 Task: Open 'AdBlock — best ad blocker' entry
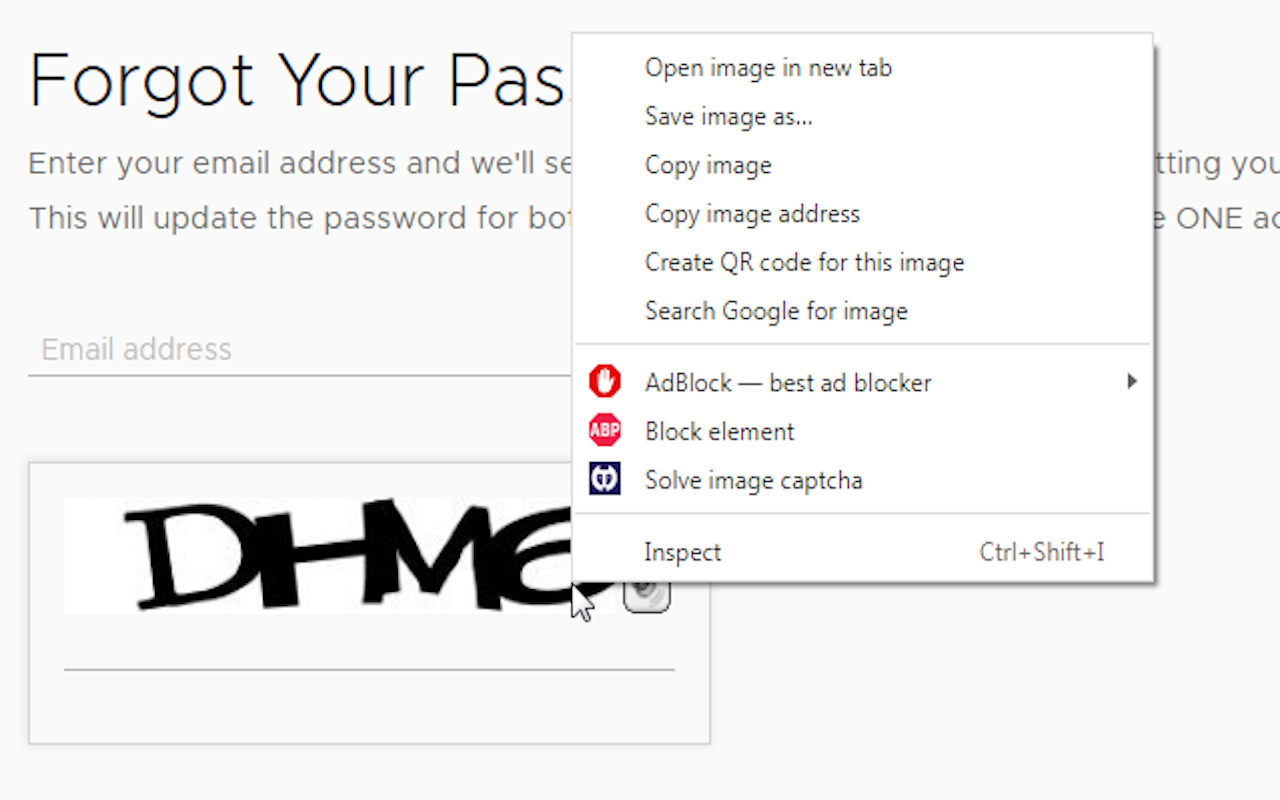(x=788, y=383)
